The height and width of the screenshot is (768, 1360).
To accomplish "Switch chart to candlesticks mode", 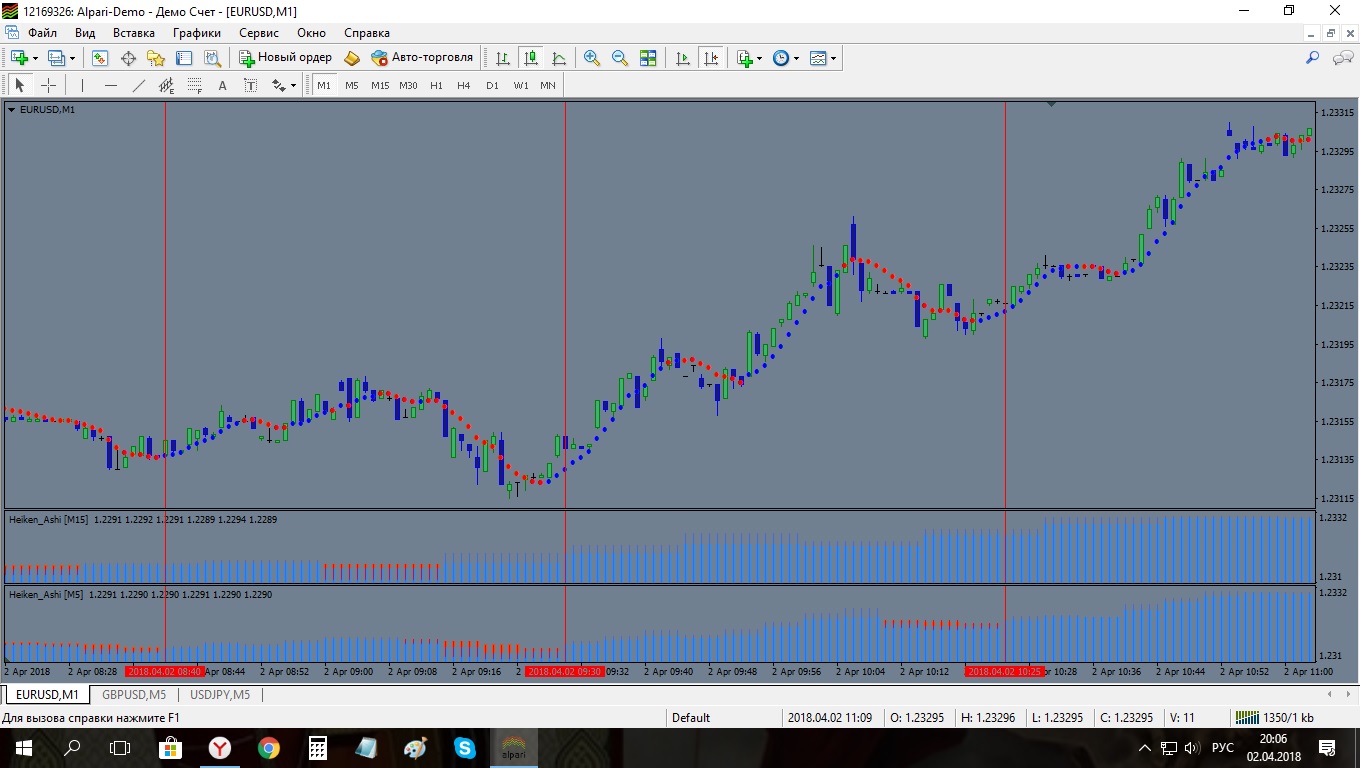I will [531, 58].
